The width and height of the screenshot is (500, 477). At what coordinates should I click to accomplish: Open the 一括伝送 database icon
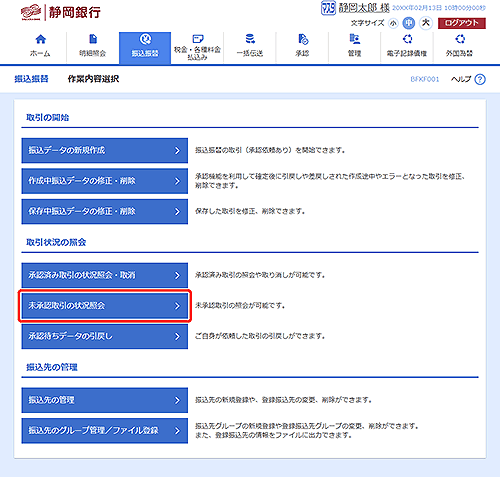point(250,39)
